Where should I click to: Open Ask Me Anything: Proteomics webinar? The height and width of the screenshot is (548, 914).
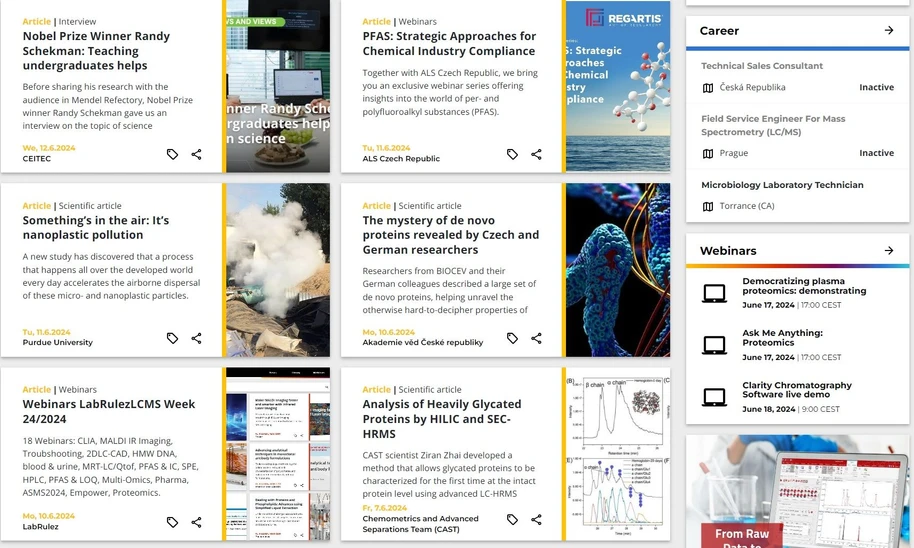(782, 338)
